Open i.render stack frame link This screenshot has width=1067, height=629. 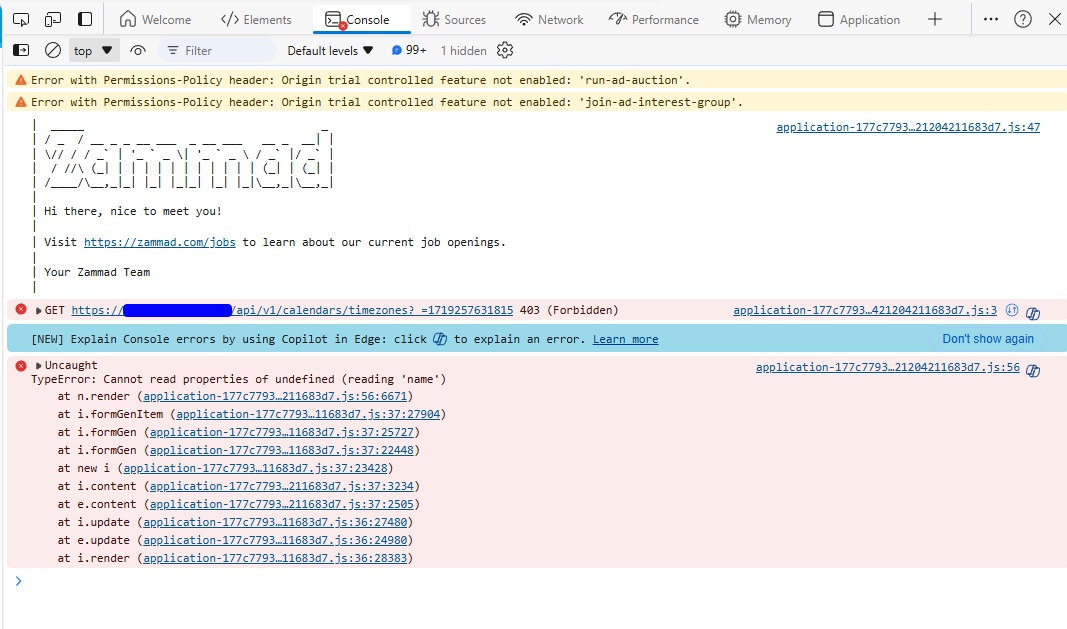(275, 558)
